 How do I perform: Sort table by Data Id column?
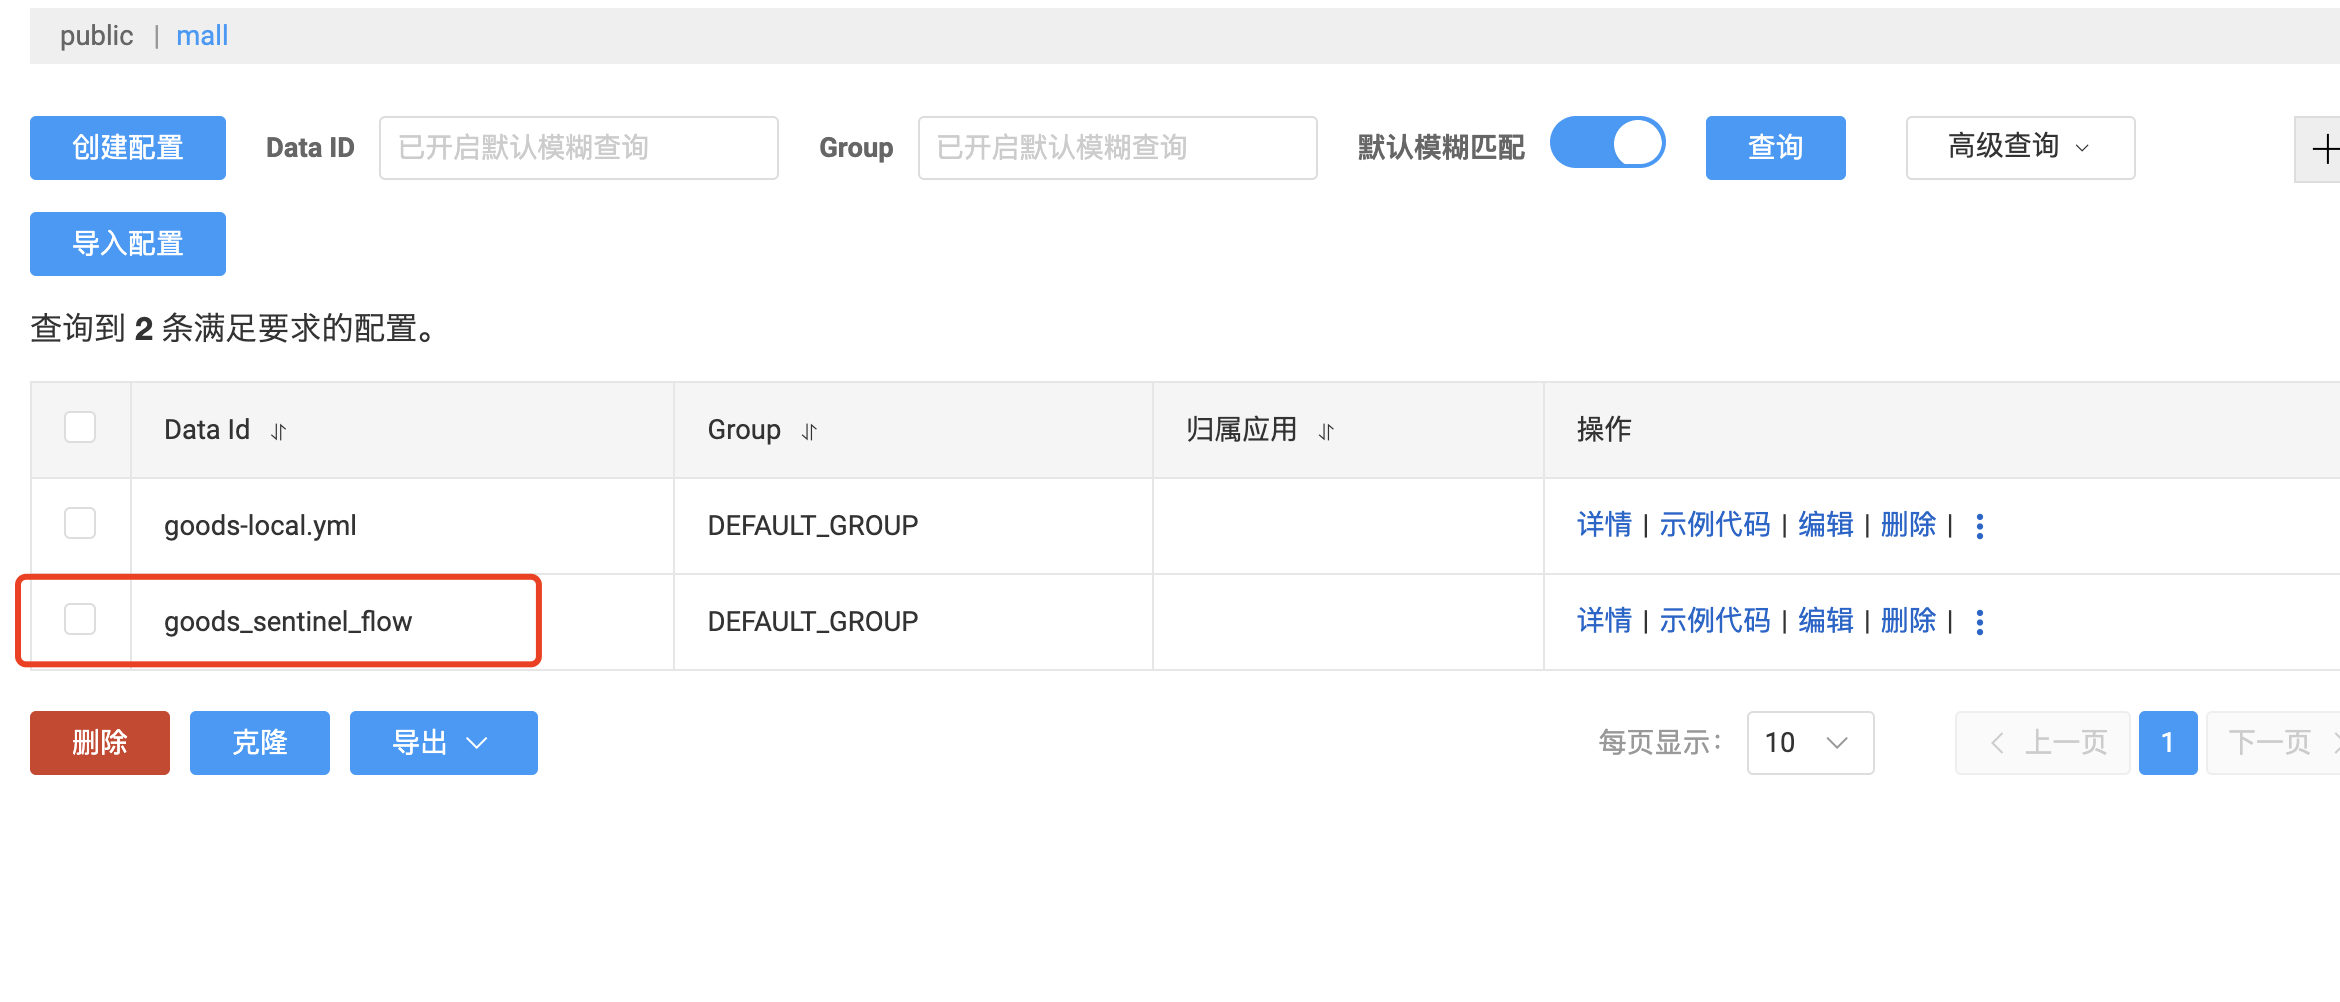click(x=279, y=431)
